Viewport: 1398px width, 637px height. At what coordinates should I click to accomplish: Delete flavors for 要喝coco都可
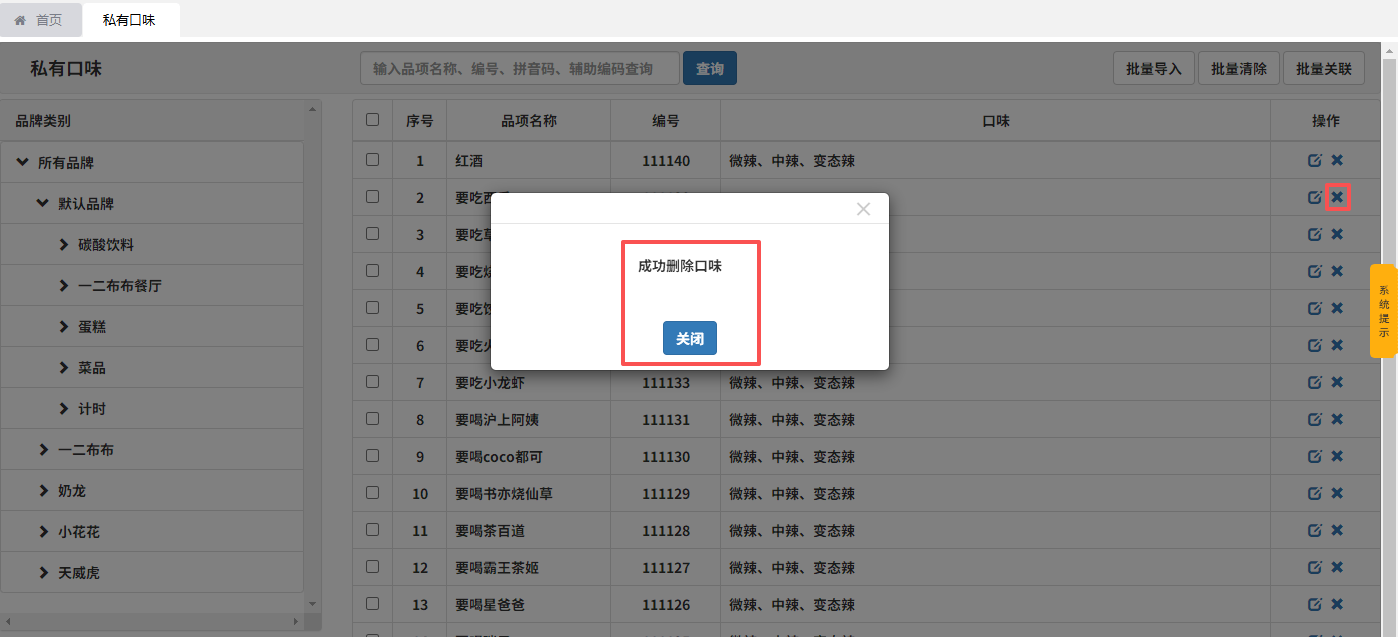tap(1337, 456)
